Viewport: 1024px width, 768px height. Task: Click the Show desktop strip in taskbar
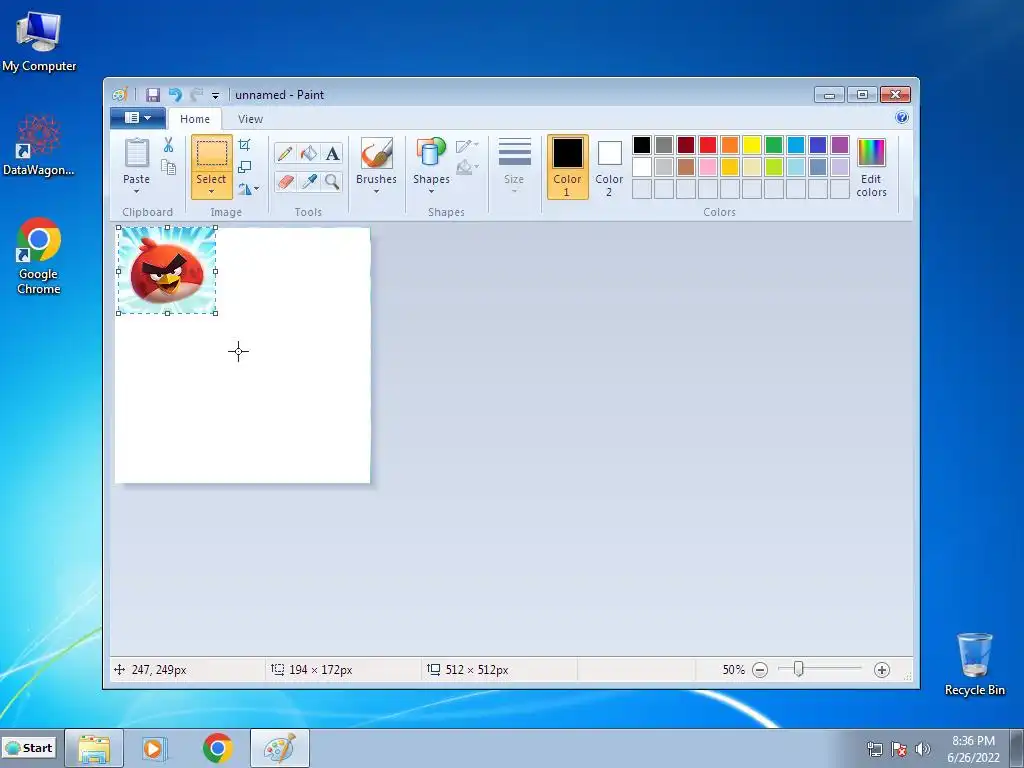1016,748
